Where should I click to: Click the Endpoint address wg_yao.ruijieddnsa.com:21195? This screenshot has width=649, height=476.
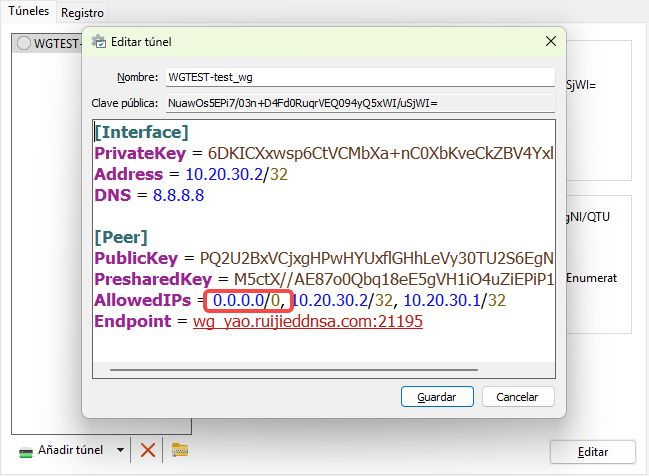307,322
